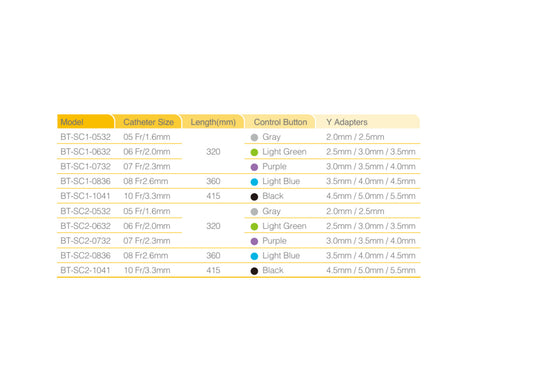Click length value 360 in BT-SC1-0836 row
The width and height of the screenshot is (533, 366).
point(213,181)
